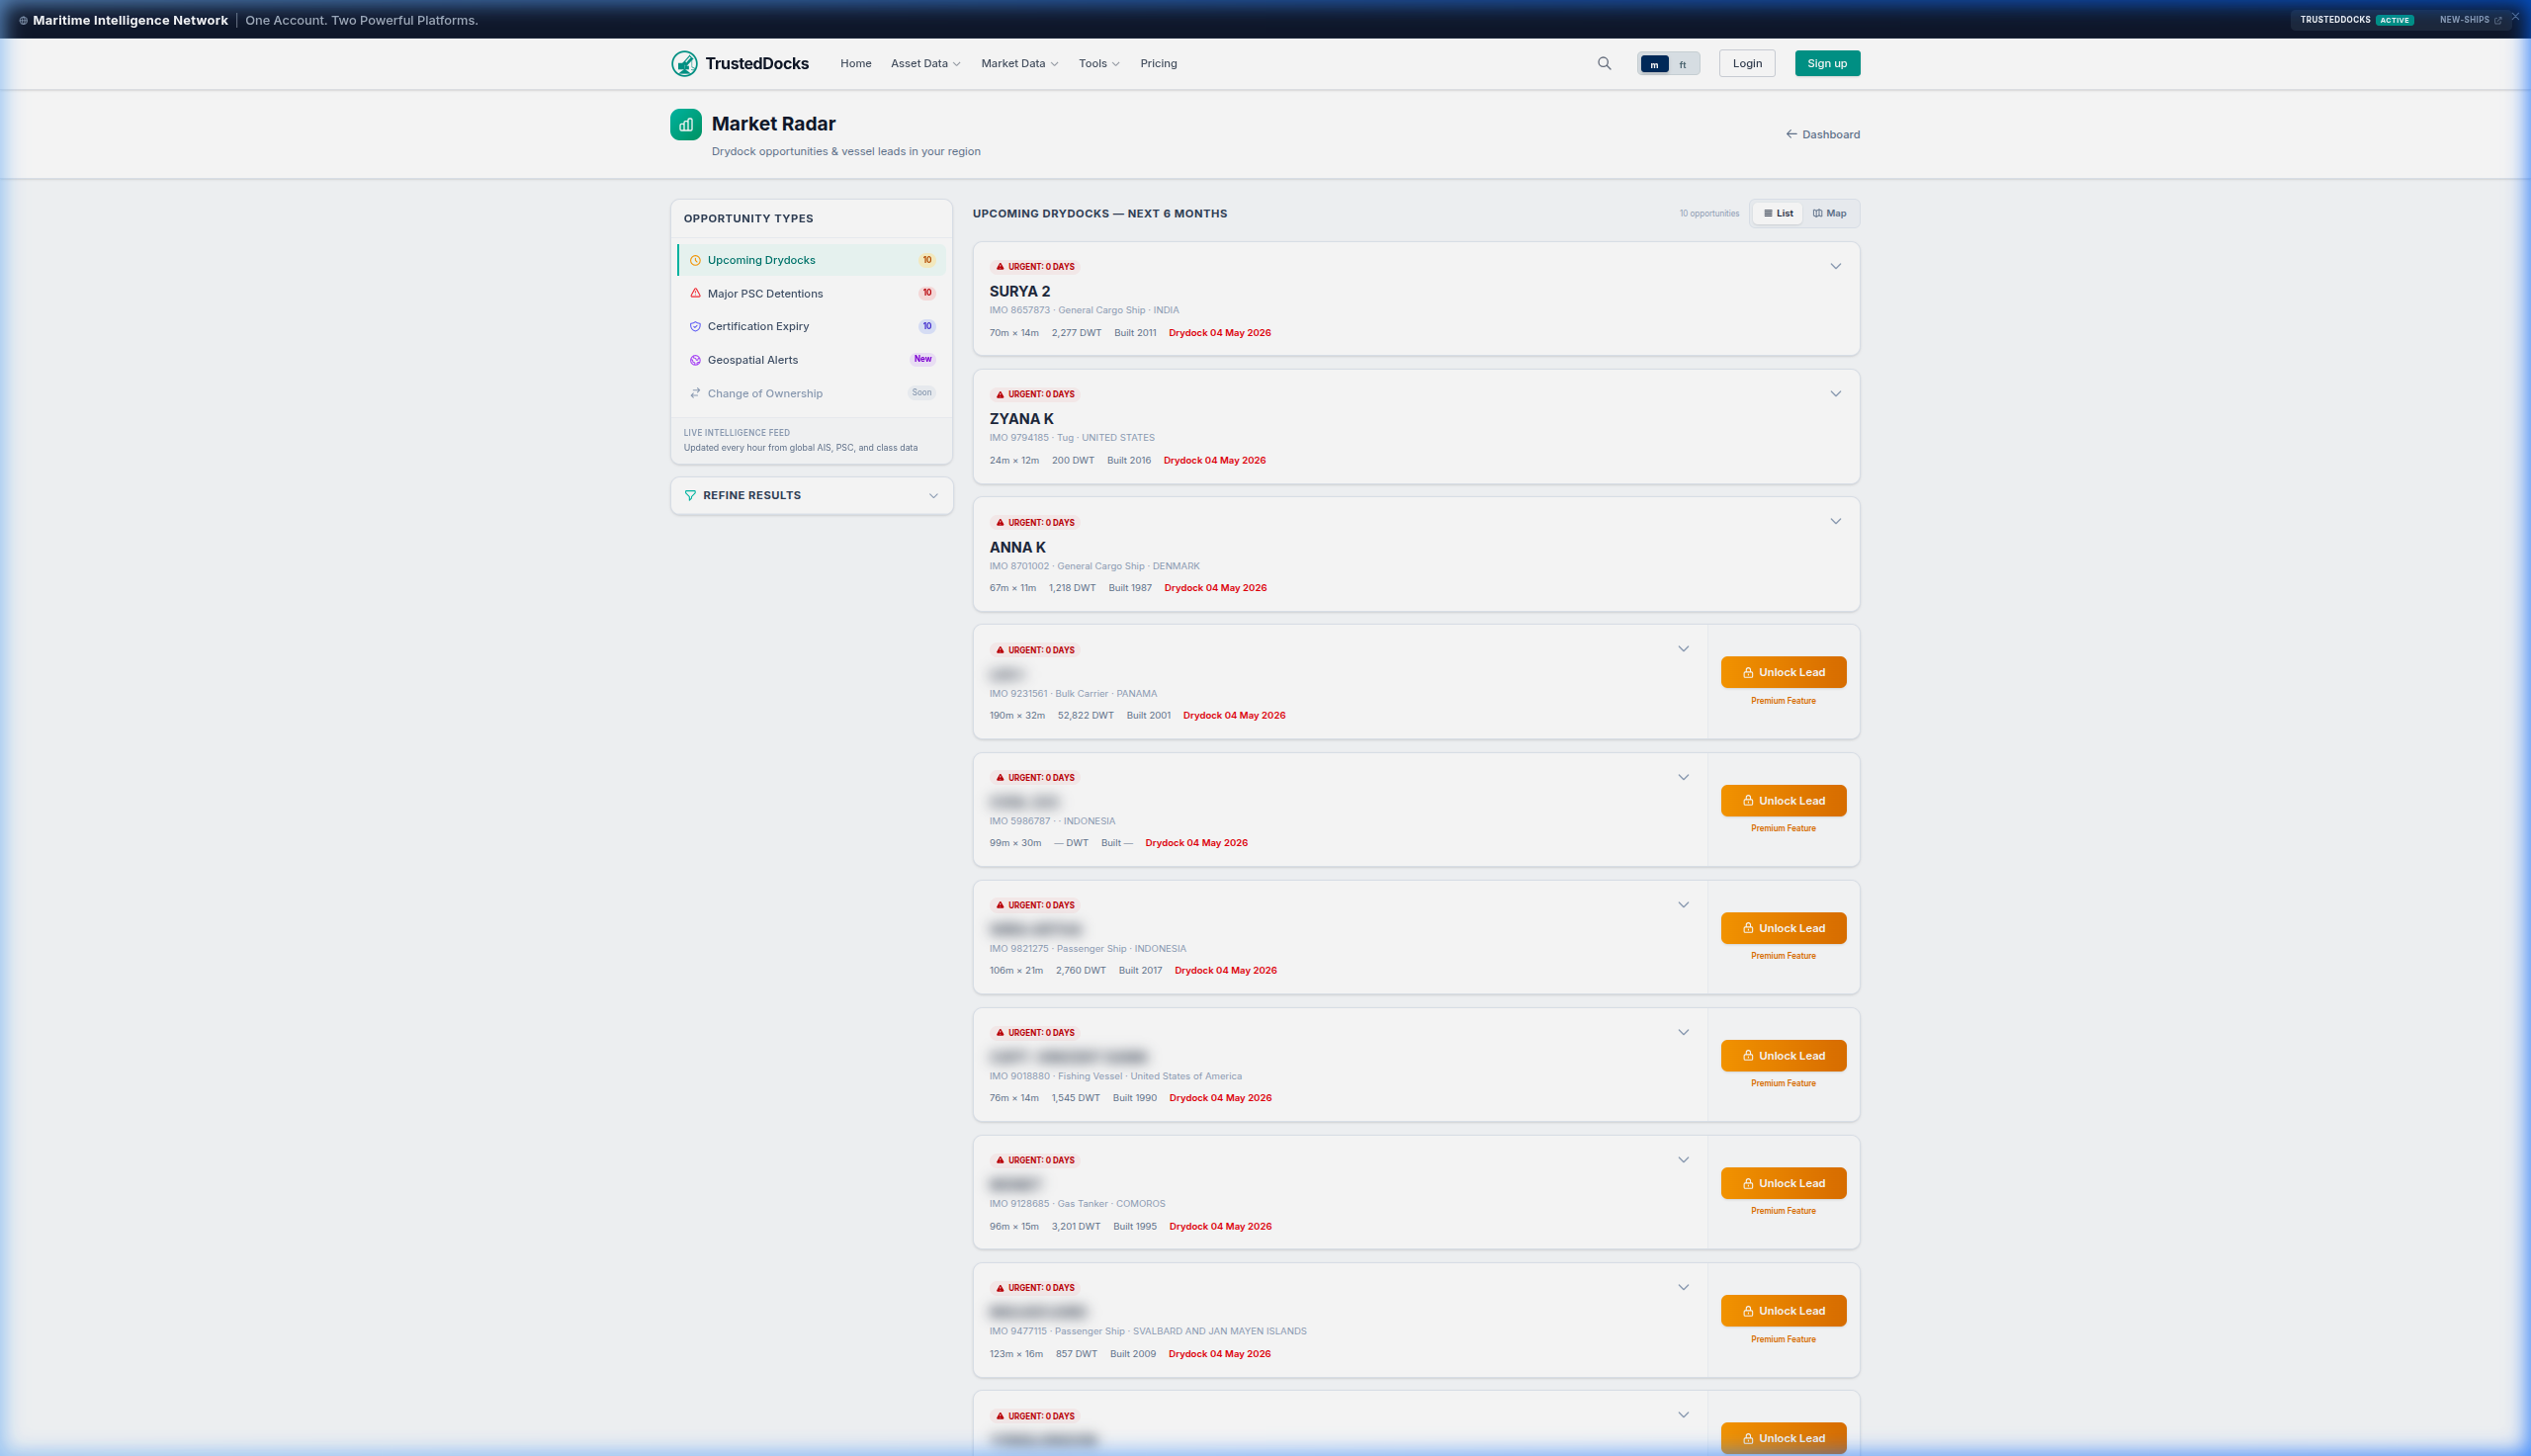The width and height of the screenshot is (2531, 1456).
Task: Select Upcoming Drydocks opportunity type
Action: pos(811,260)
